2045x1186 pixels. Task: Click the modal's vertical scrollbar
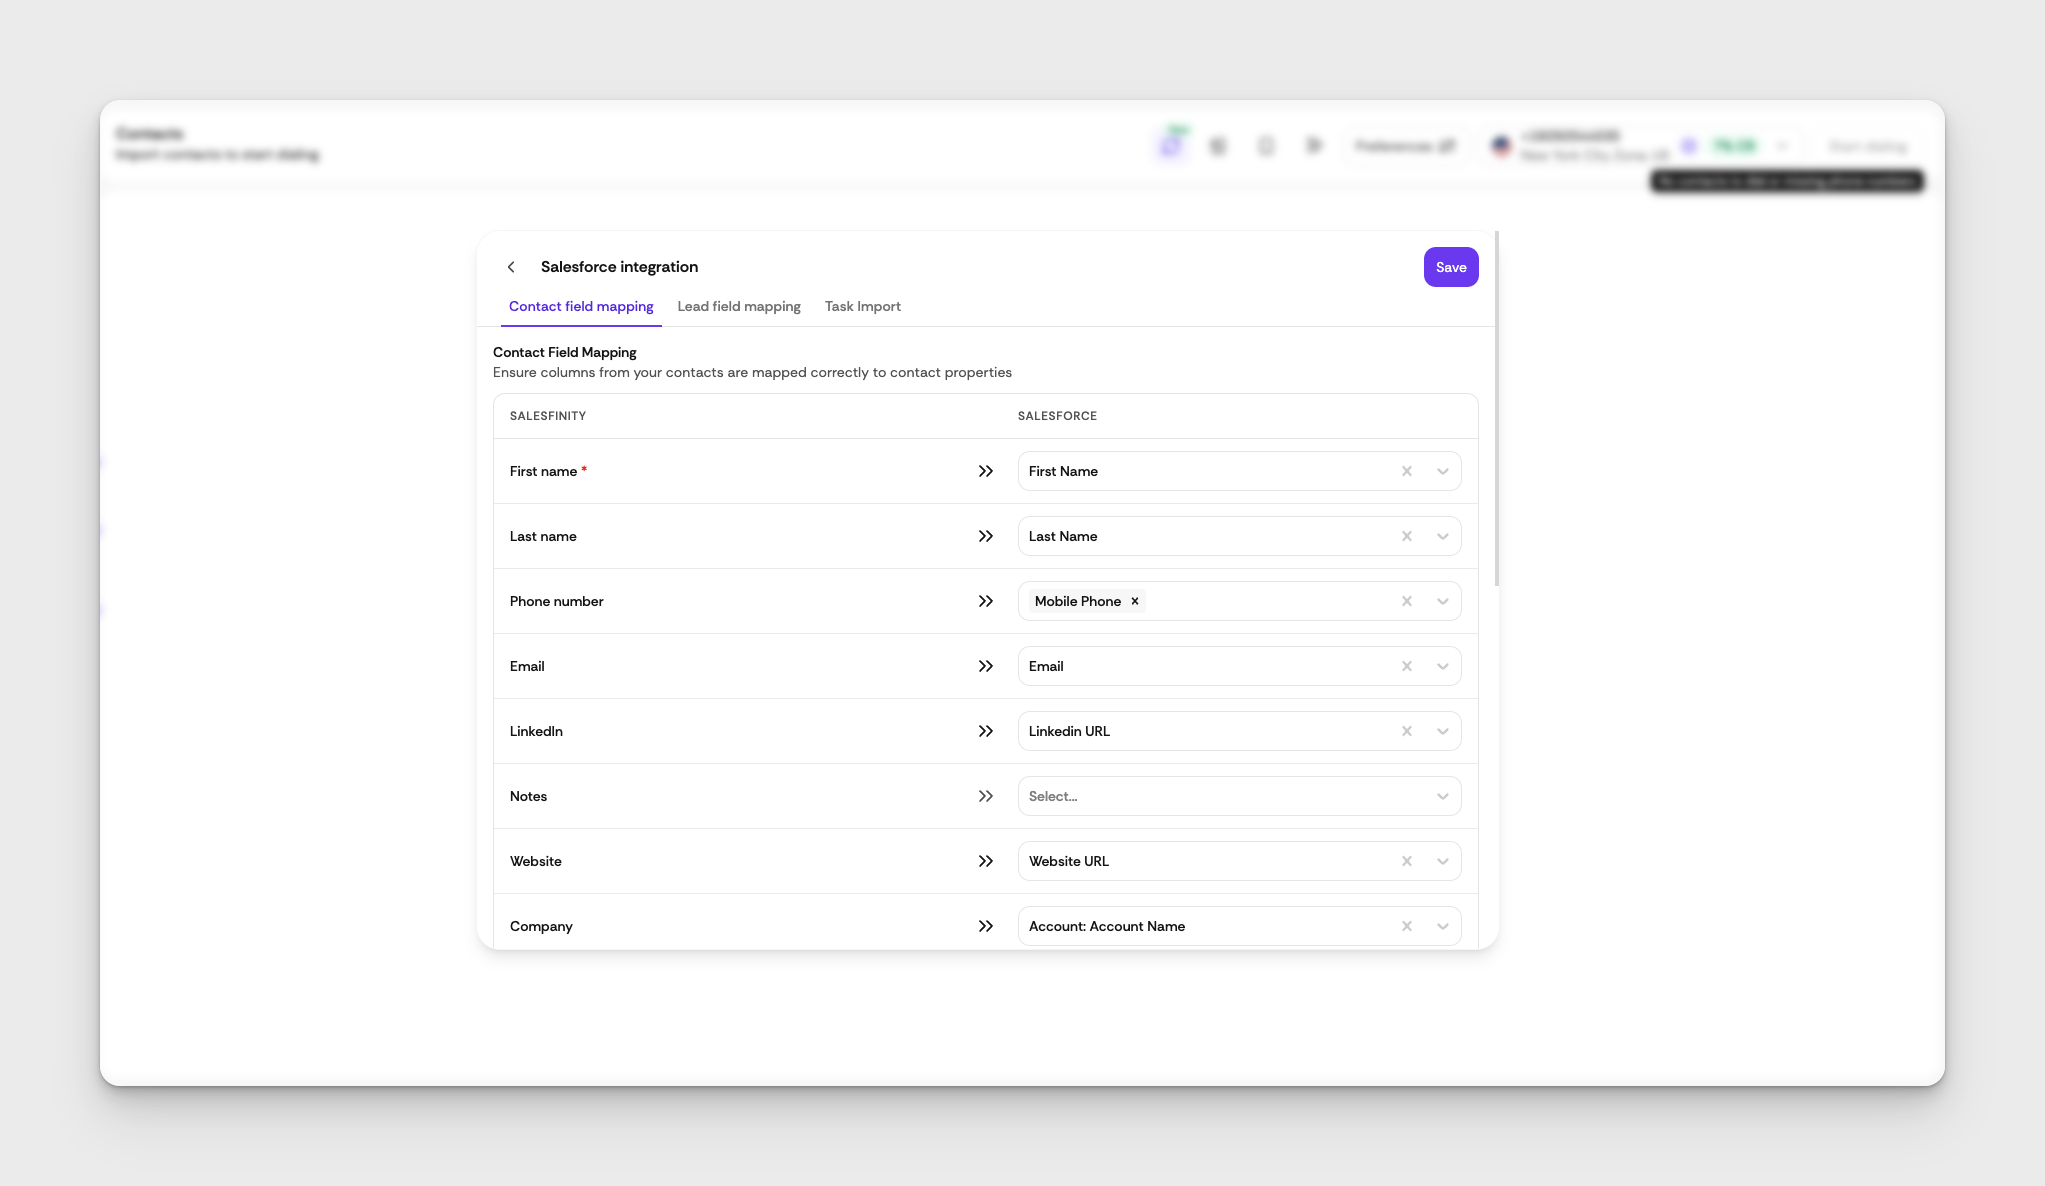tap(1496, 410)
